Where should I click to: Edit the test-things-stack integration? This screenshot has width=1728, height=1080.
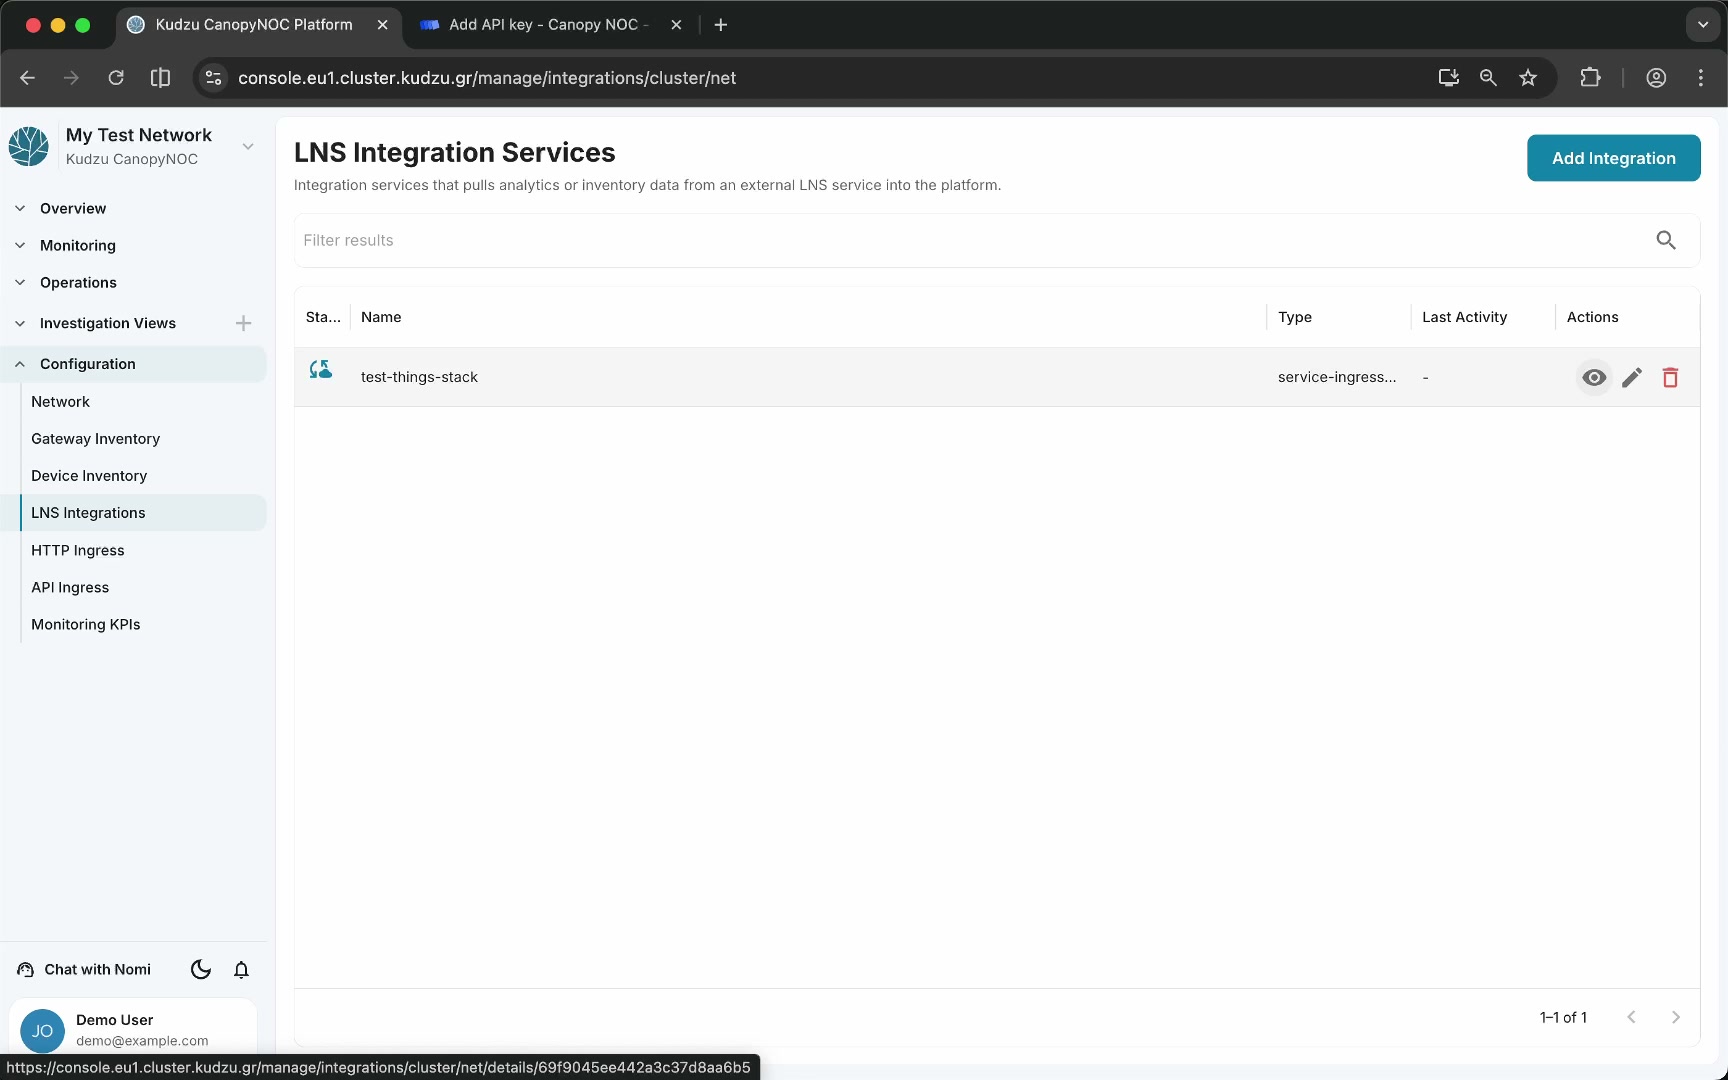coord(1632,377)
